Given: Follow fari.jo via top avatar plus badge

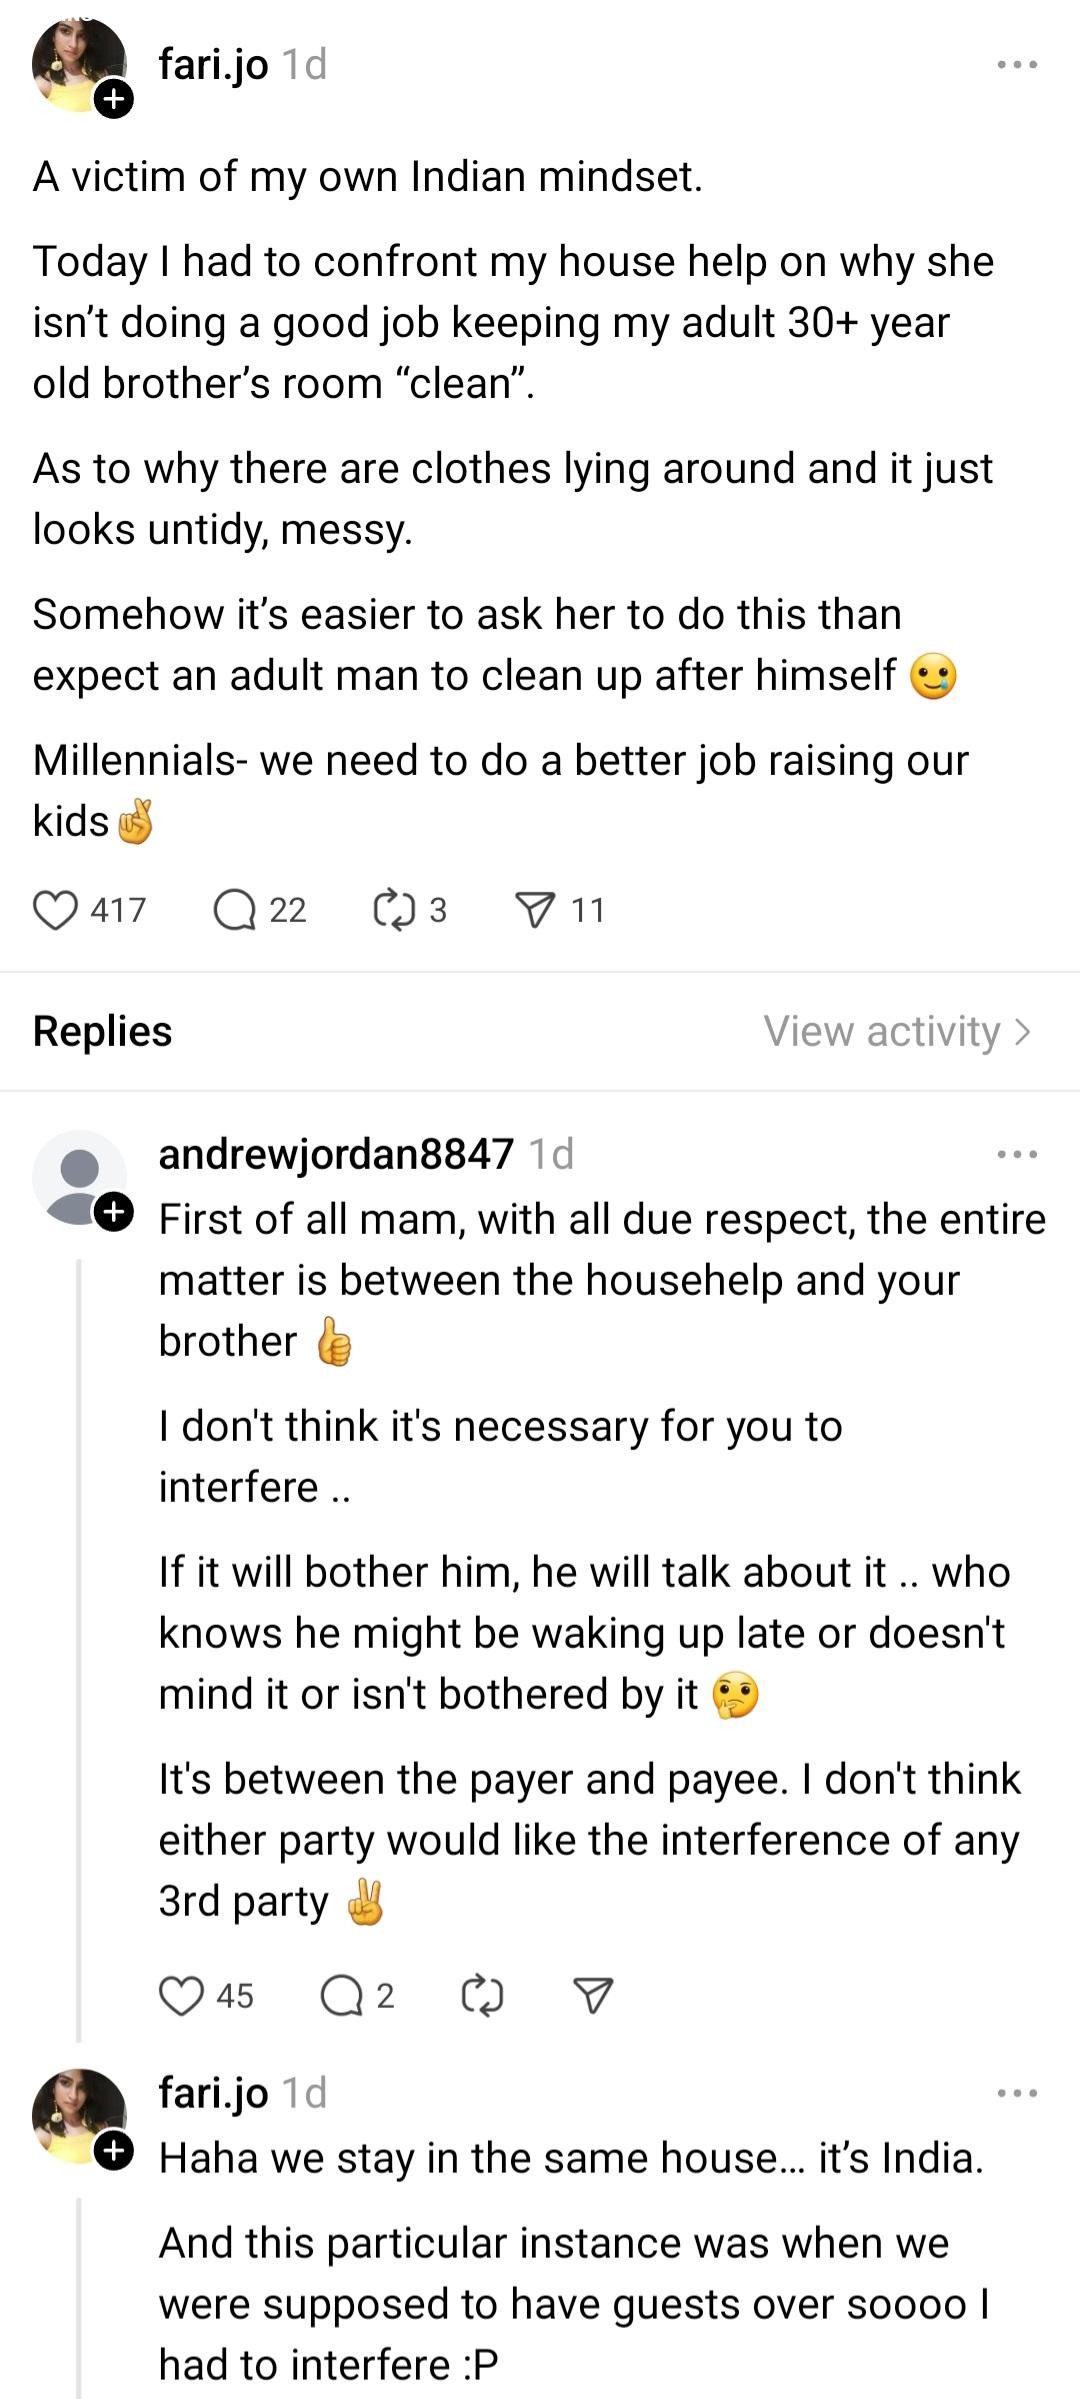Looking at the screenshot, I should point(114,99).
